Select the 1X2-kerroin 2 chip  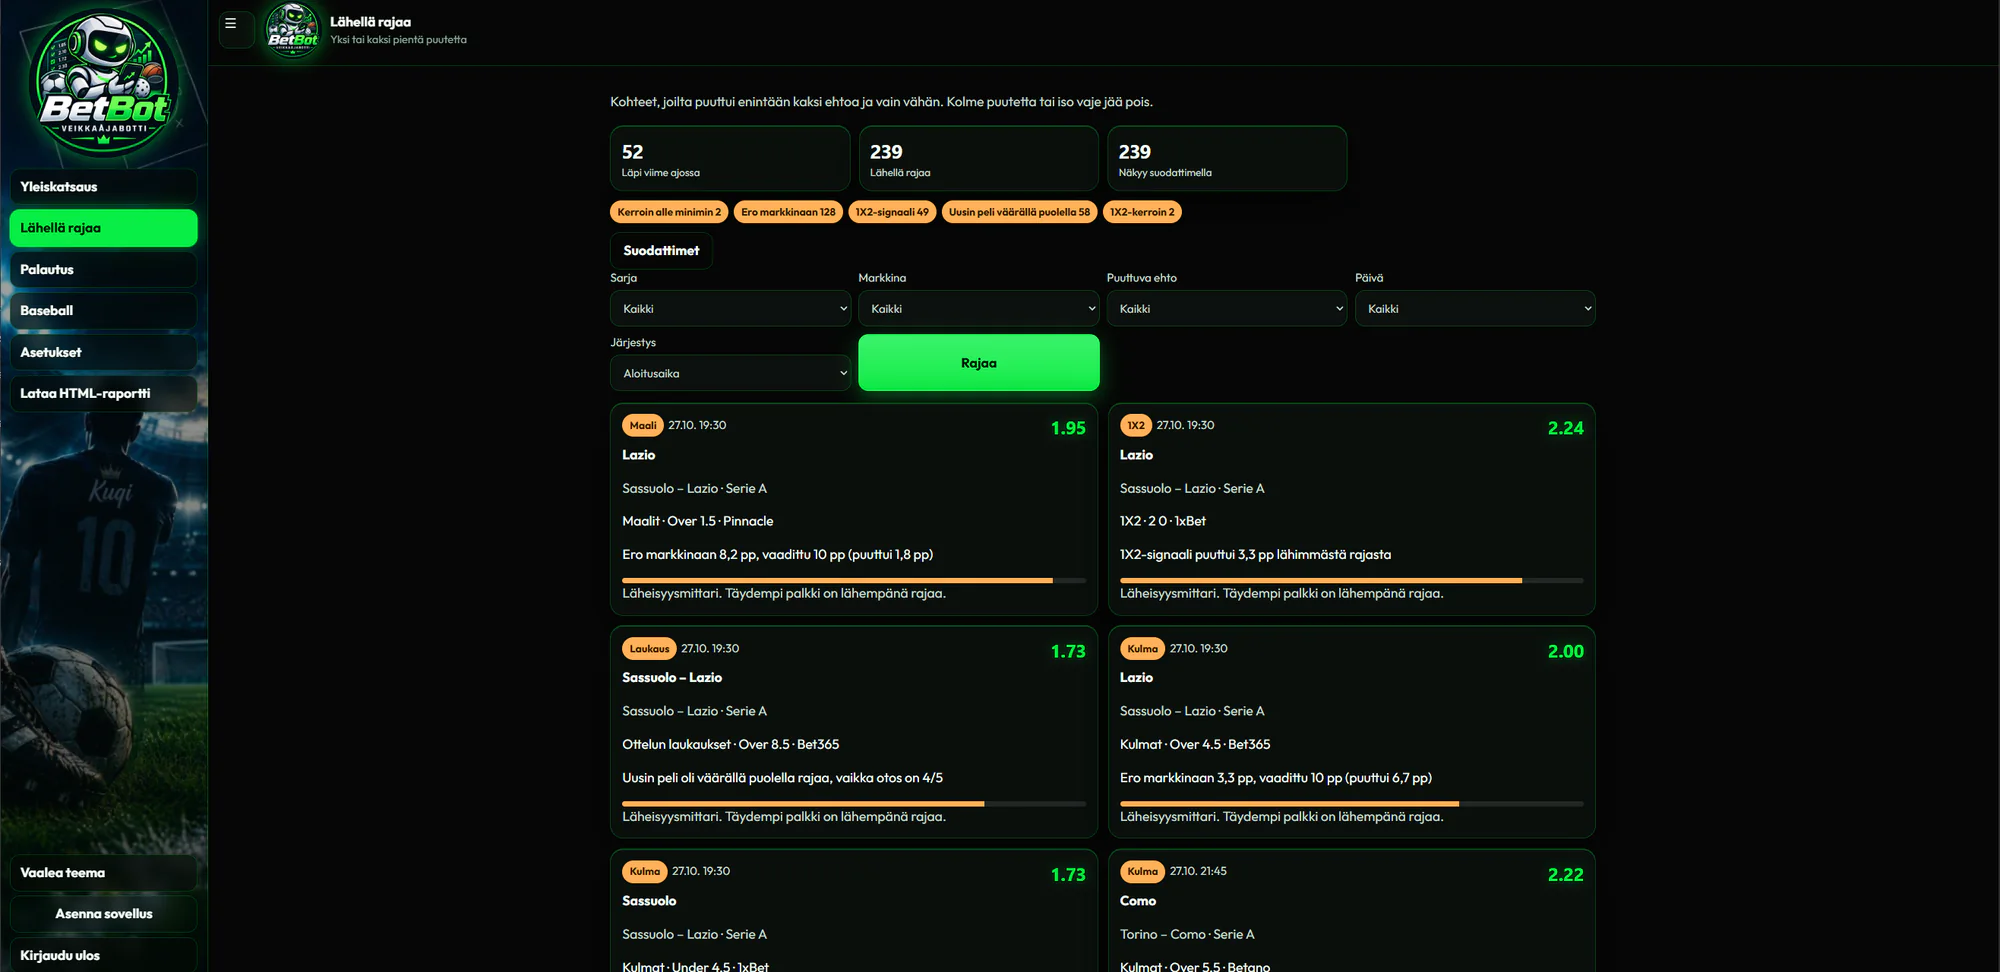(x=1142, y=212)
